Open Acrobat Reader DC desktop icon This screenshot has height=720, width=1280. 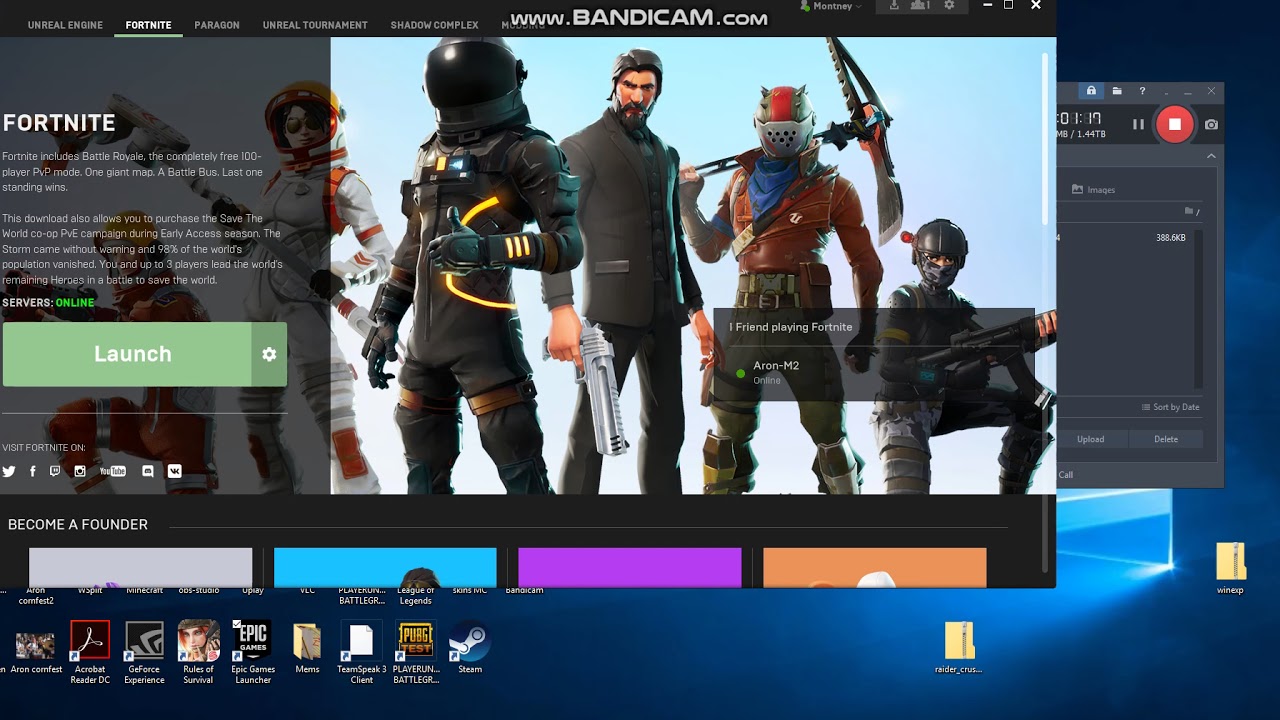(x=90, y=653)
